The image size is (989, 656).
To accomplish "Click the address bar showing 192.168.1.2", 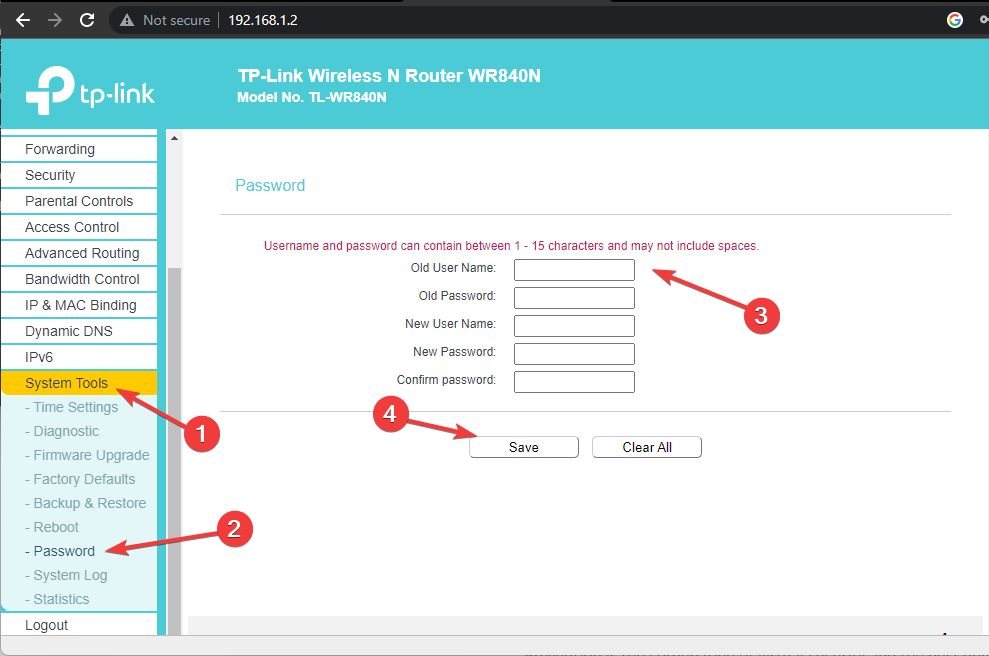I will [262, 20].
